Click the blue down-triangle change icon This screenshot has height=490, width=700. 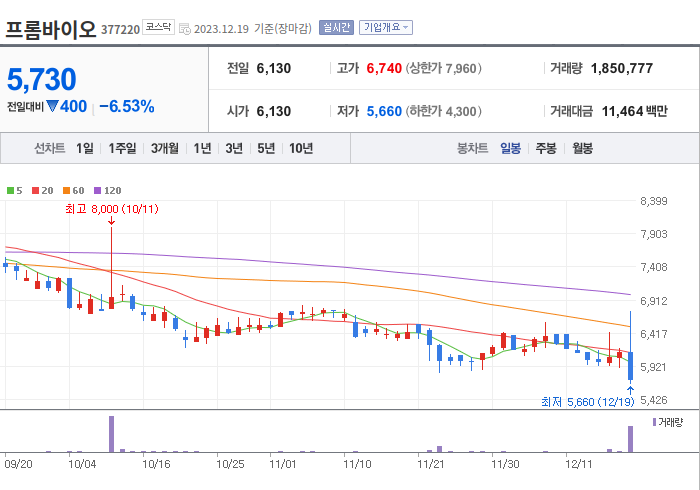coord(52,106)
